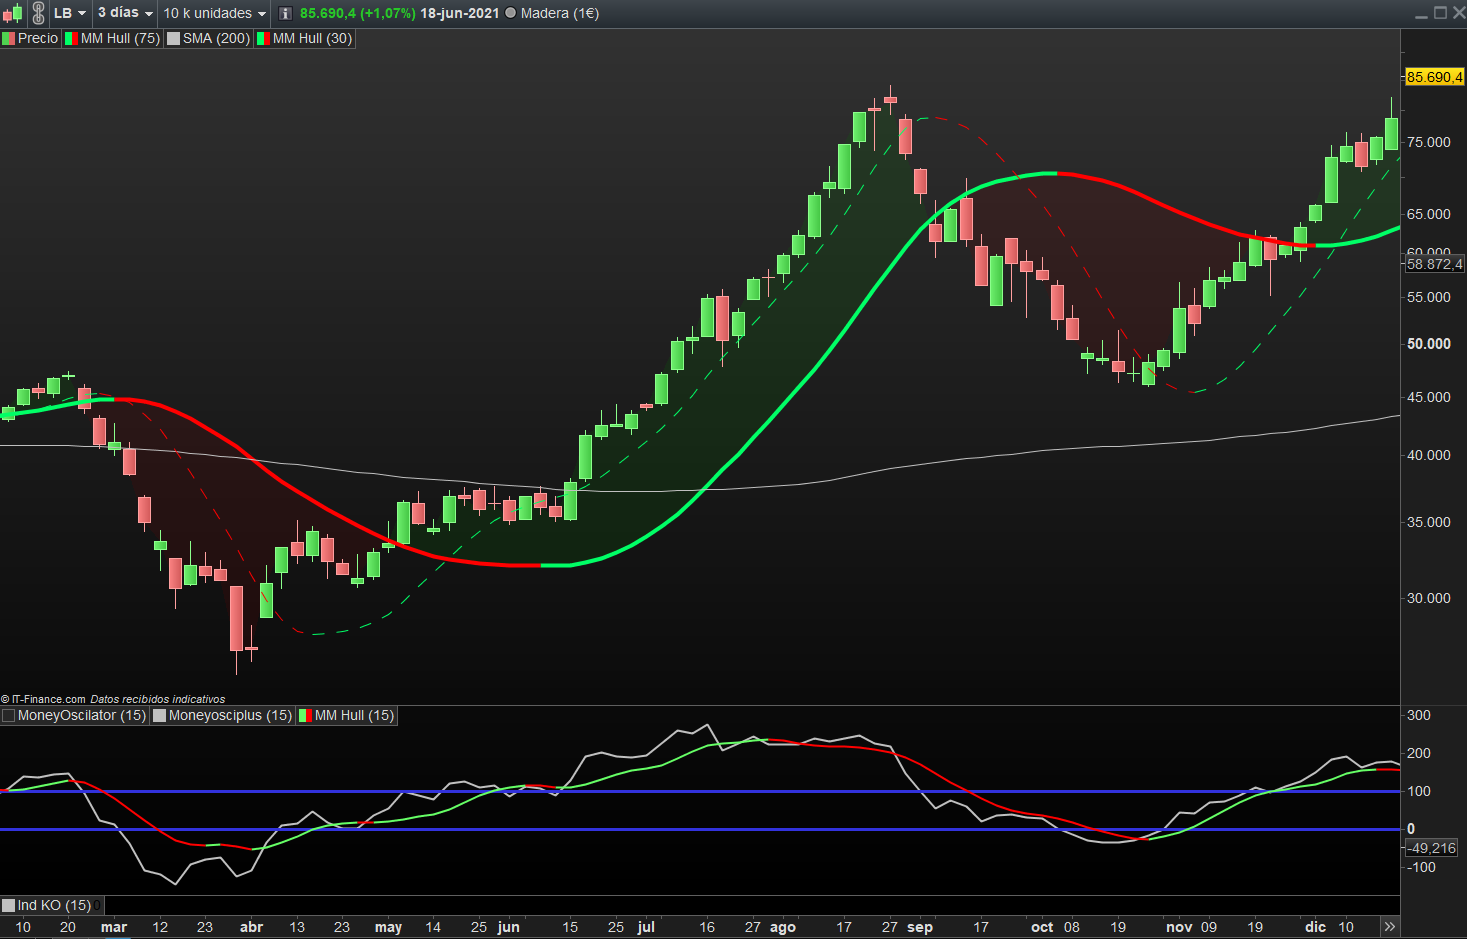Click the SMA (200) grey colour swatch

point(174,39)
